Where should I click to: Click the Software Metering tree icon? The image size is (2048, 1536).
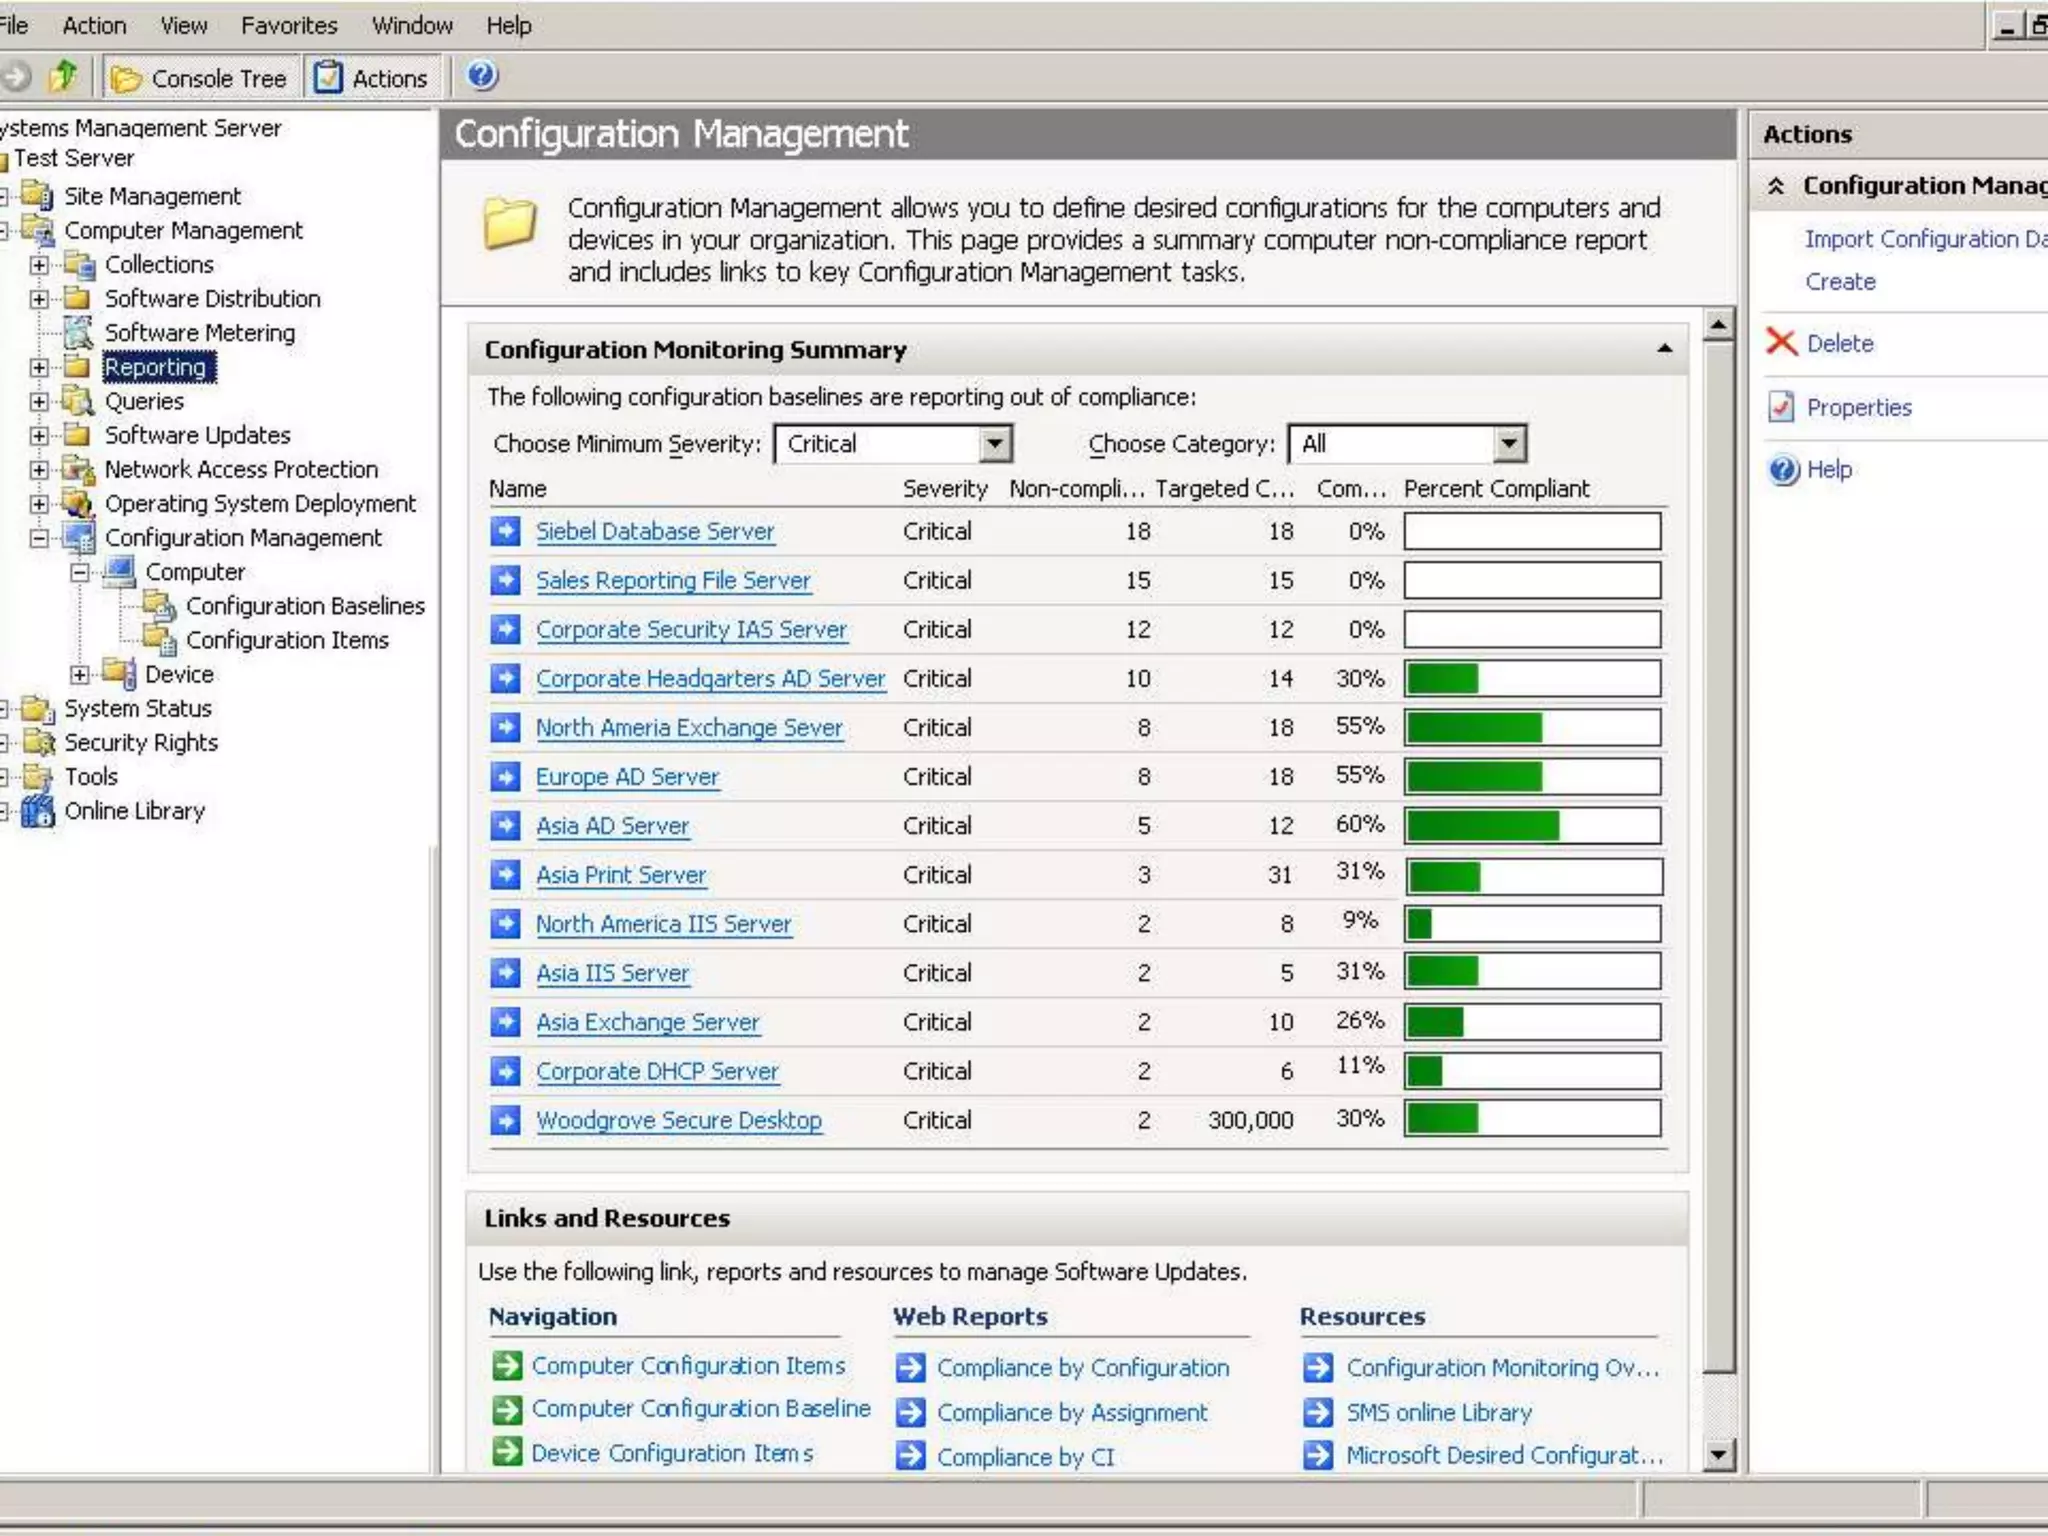click(78, 333)
